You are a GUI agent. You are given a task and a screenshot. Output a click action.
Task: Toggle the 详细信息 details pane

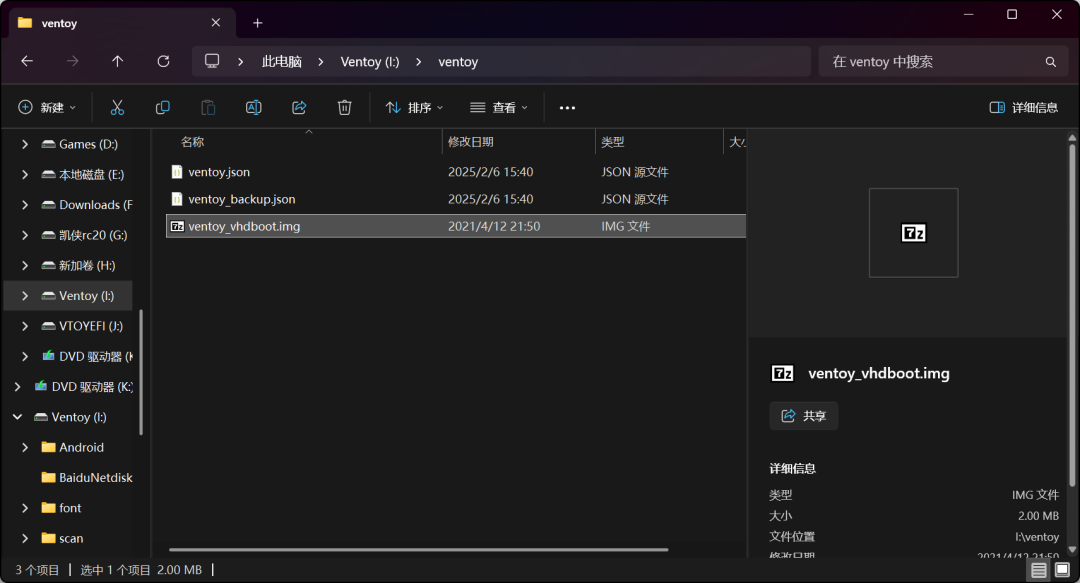coord(1023,107)
